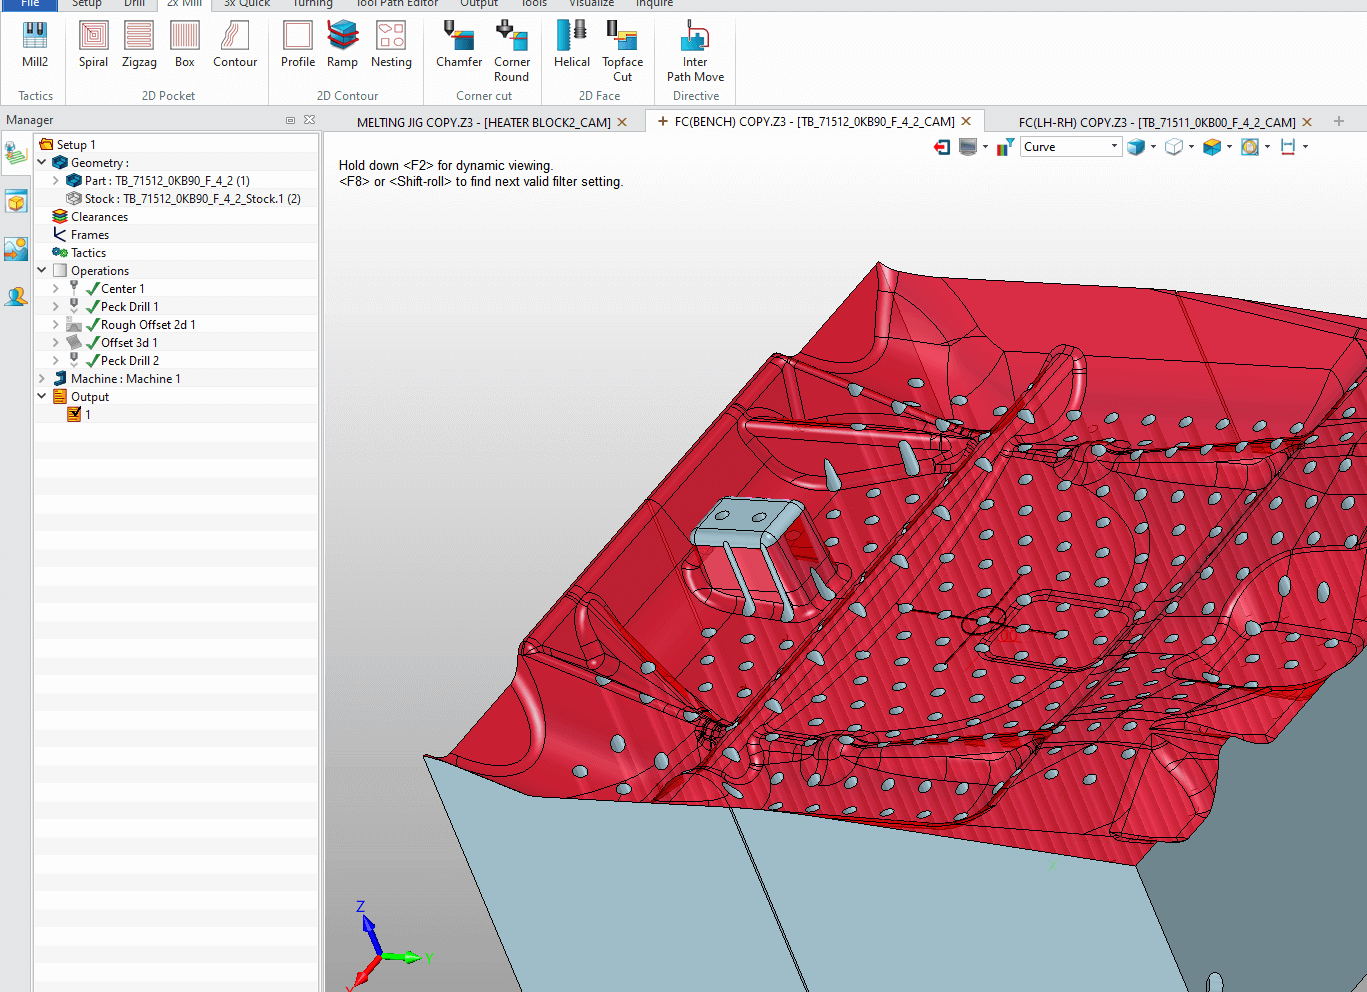Open the users sidebar panel
1367x992 pixels.
pyautogui.click(x=15, y=297)
